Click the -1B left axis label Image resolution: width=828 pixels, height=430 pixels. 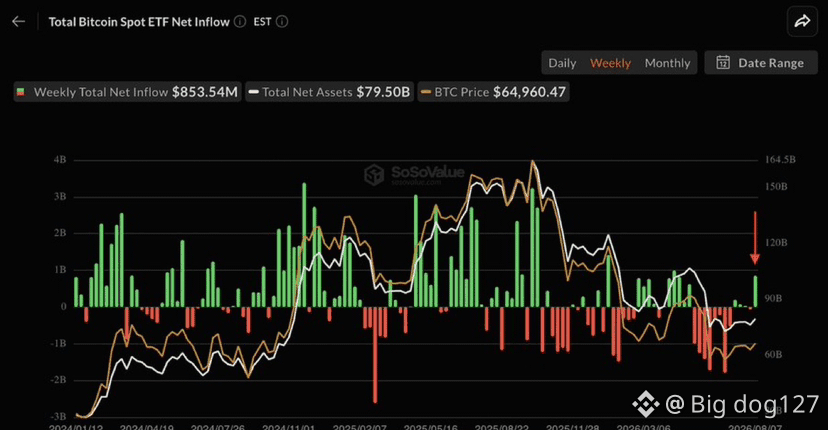tap(58, 343)
